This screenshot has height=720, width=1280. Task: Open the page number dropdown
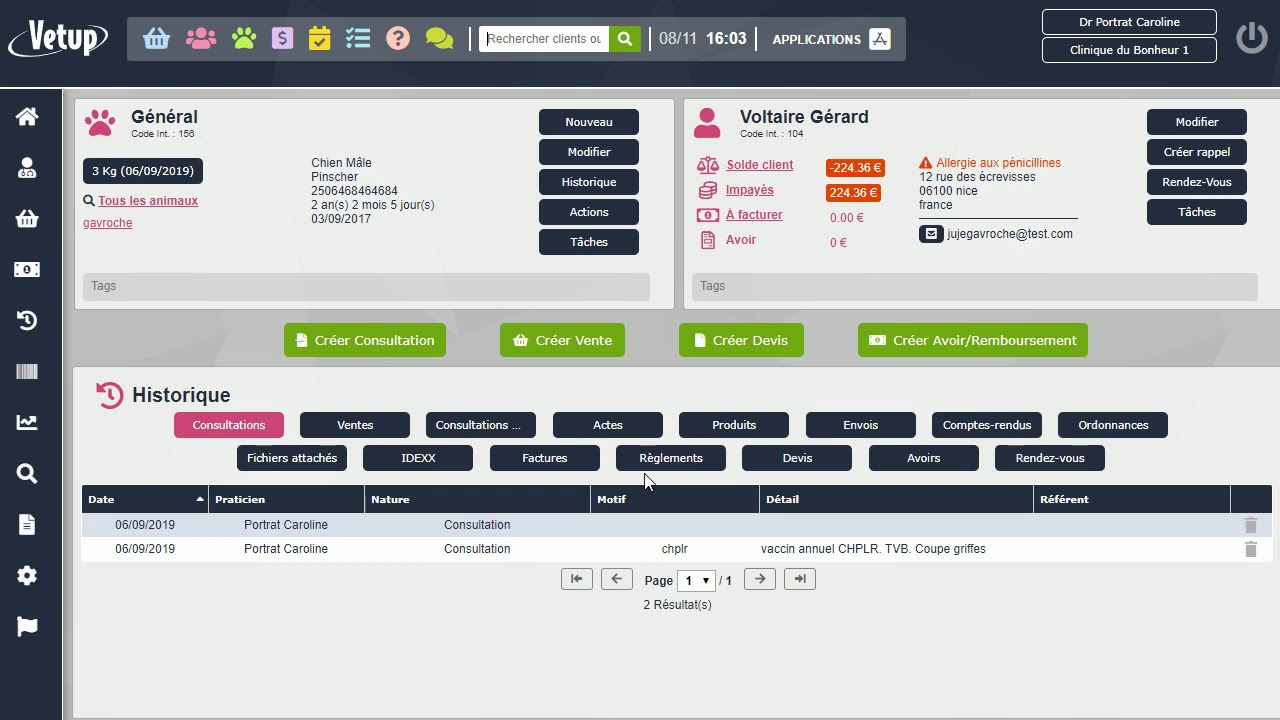[x=696, y=581]
